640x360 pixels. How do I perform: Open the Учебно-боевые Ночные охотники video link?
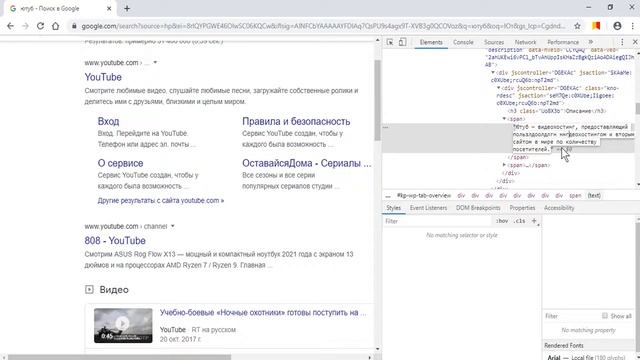tap(263, 313)
